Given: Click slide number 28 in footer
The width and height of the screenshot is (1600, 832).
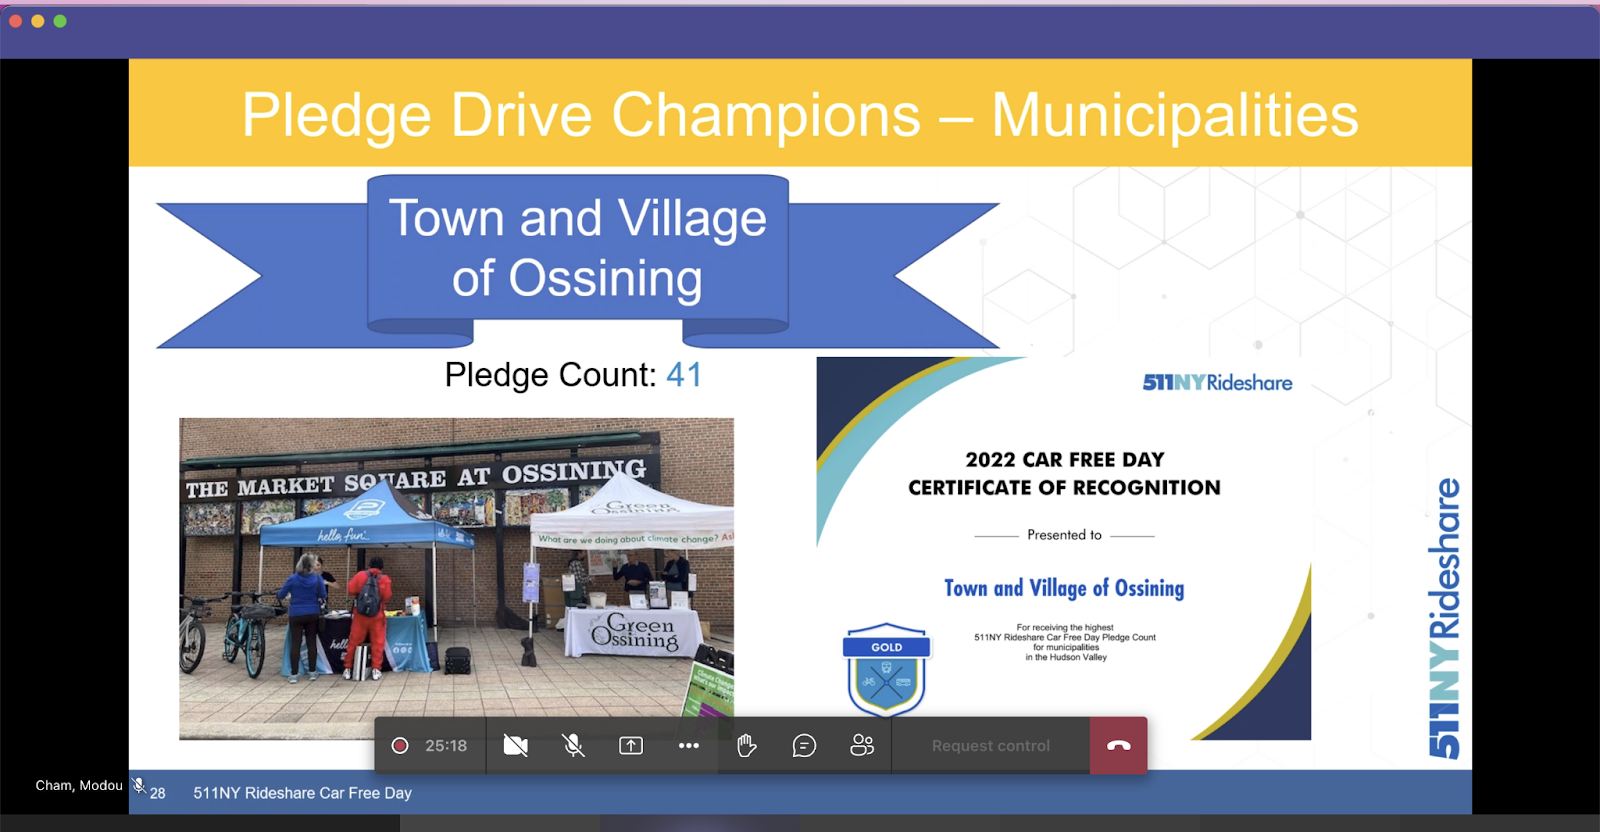Looking at the screenshot, I should coord(158,794).
